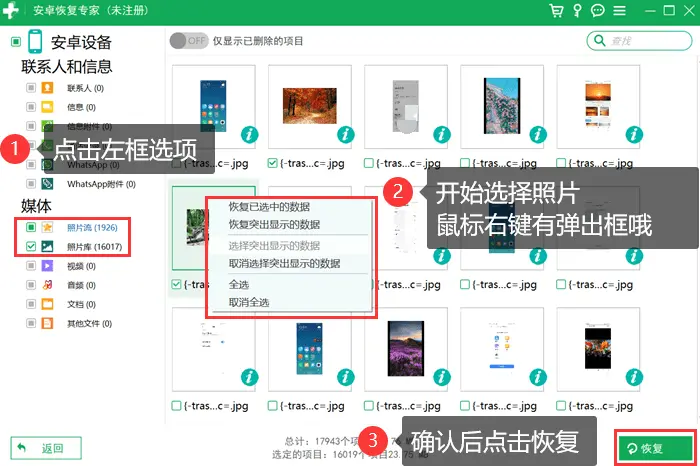Show info for the purple lavender photo
This screenshot has width=700, height=466.
[442, 377]
